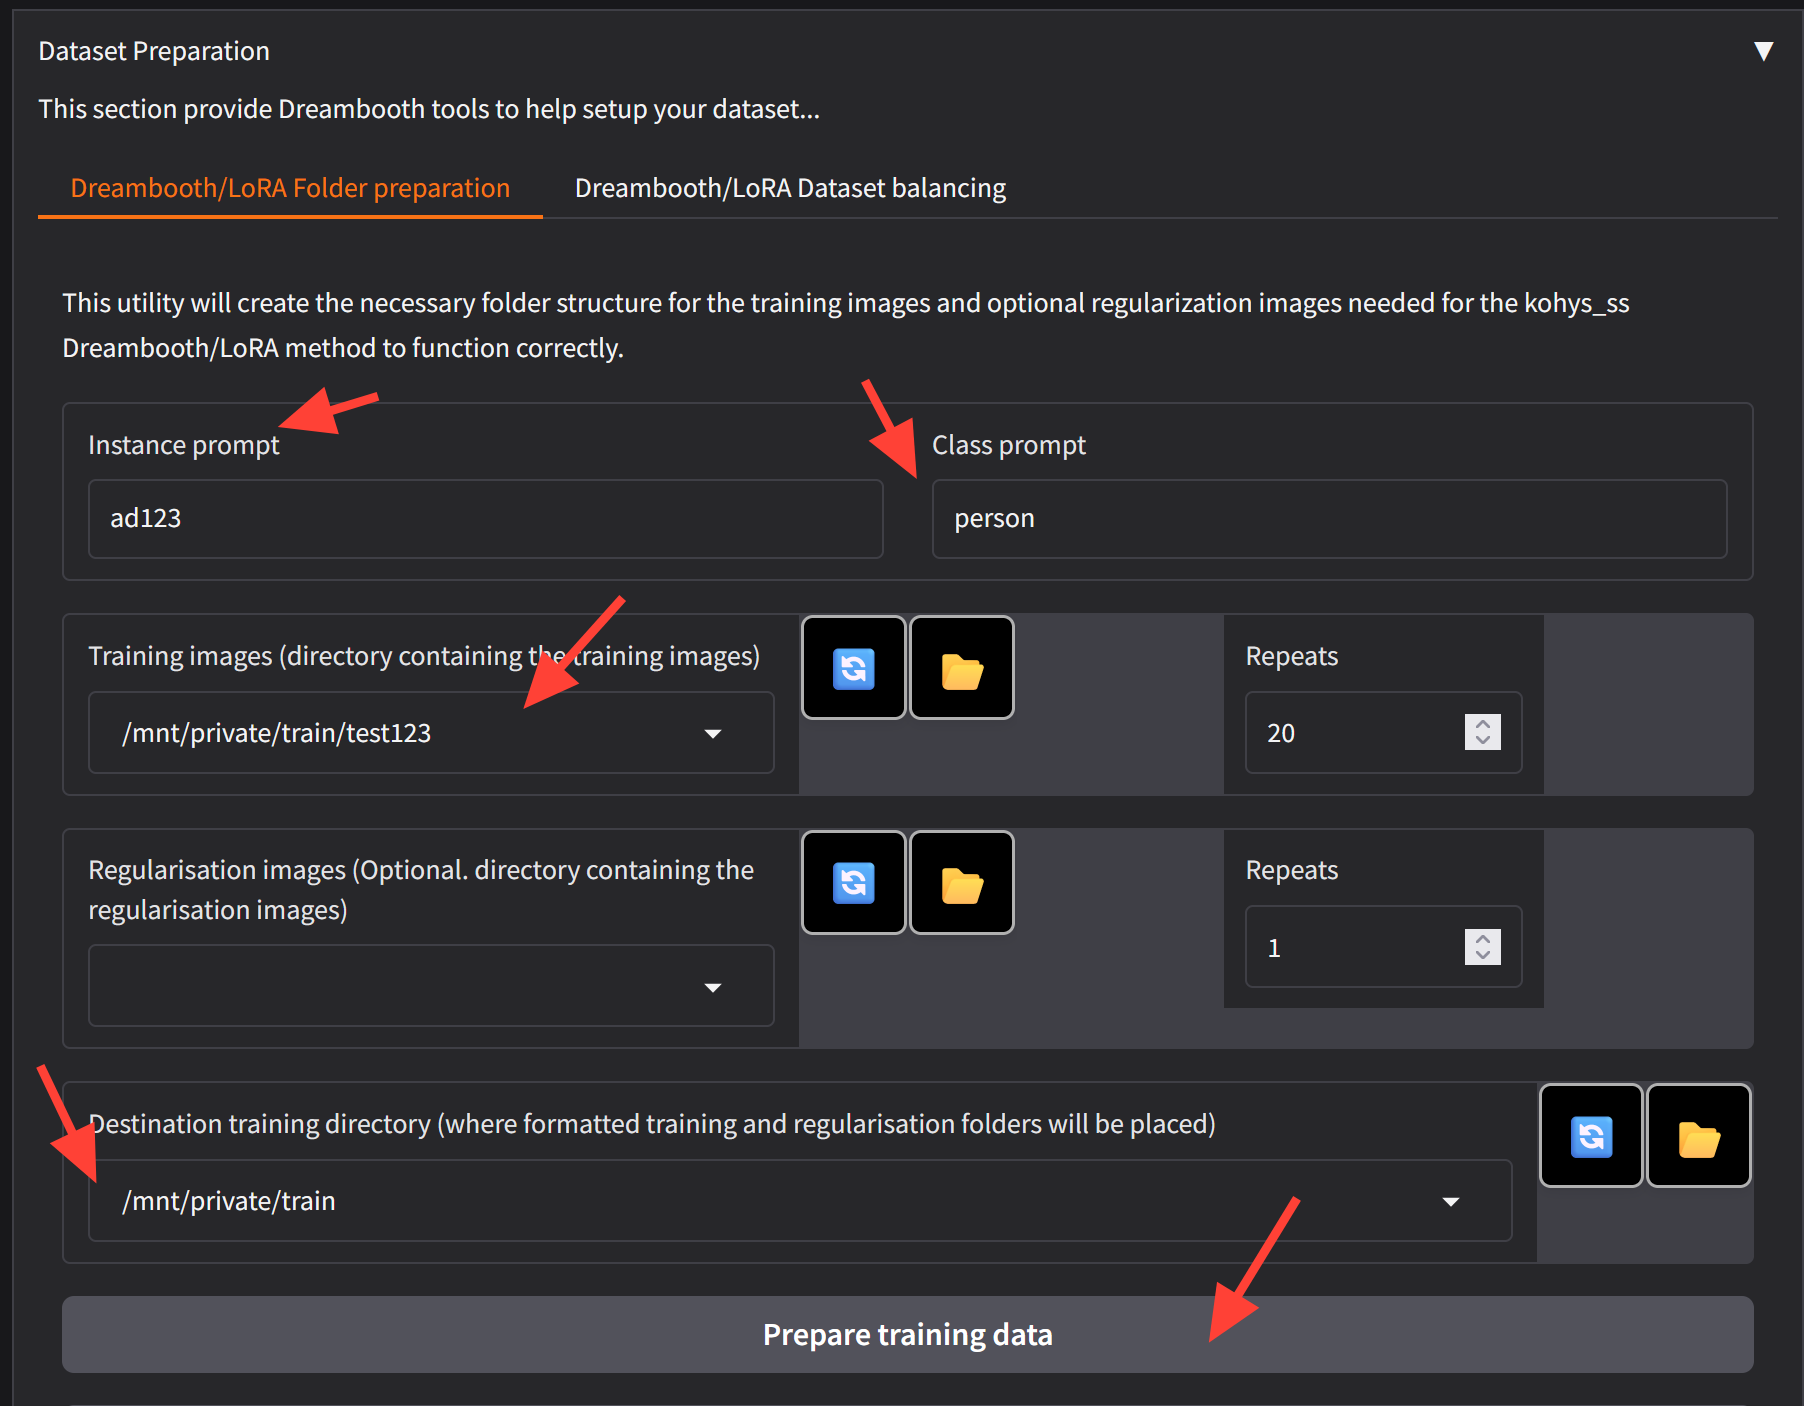Focus the Class prompt input field

point(1328,518)
